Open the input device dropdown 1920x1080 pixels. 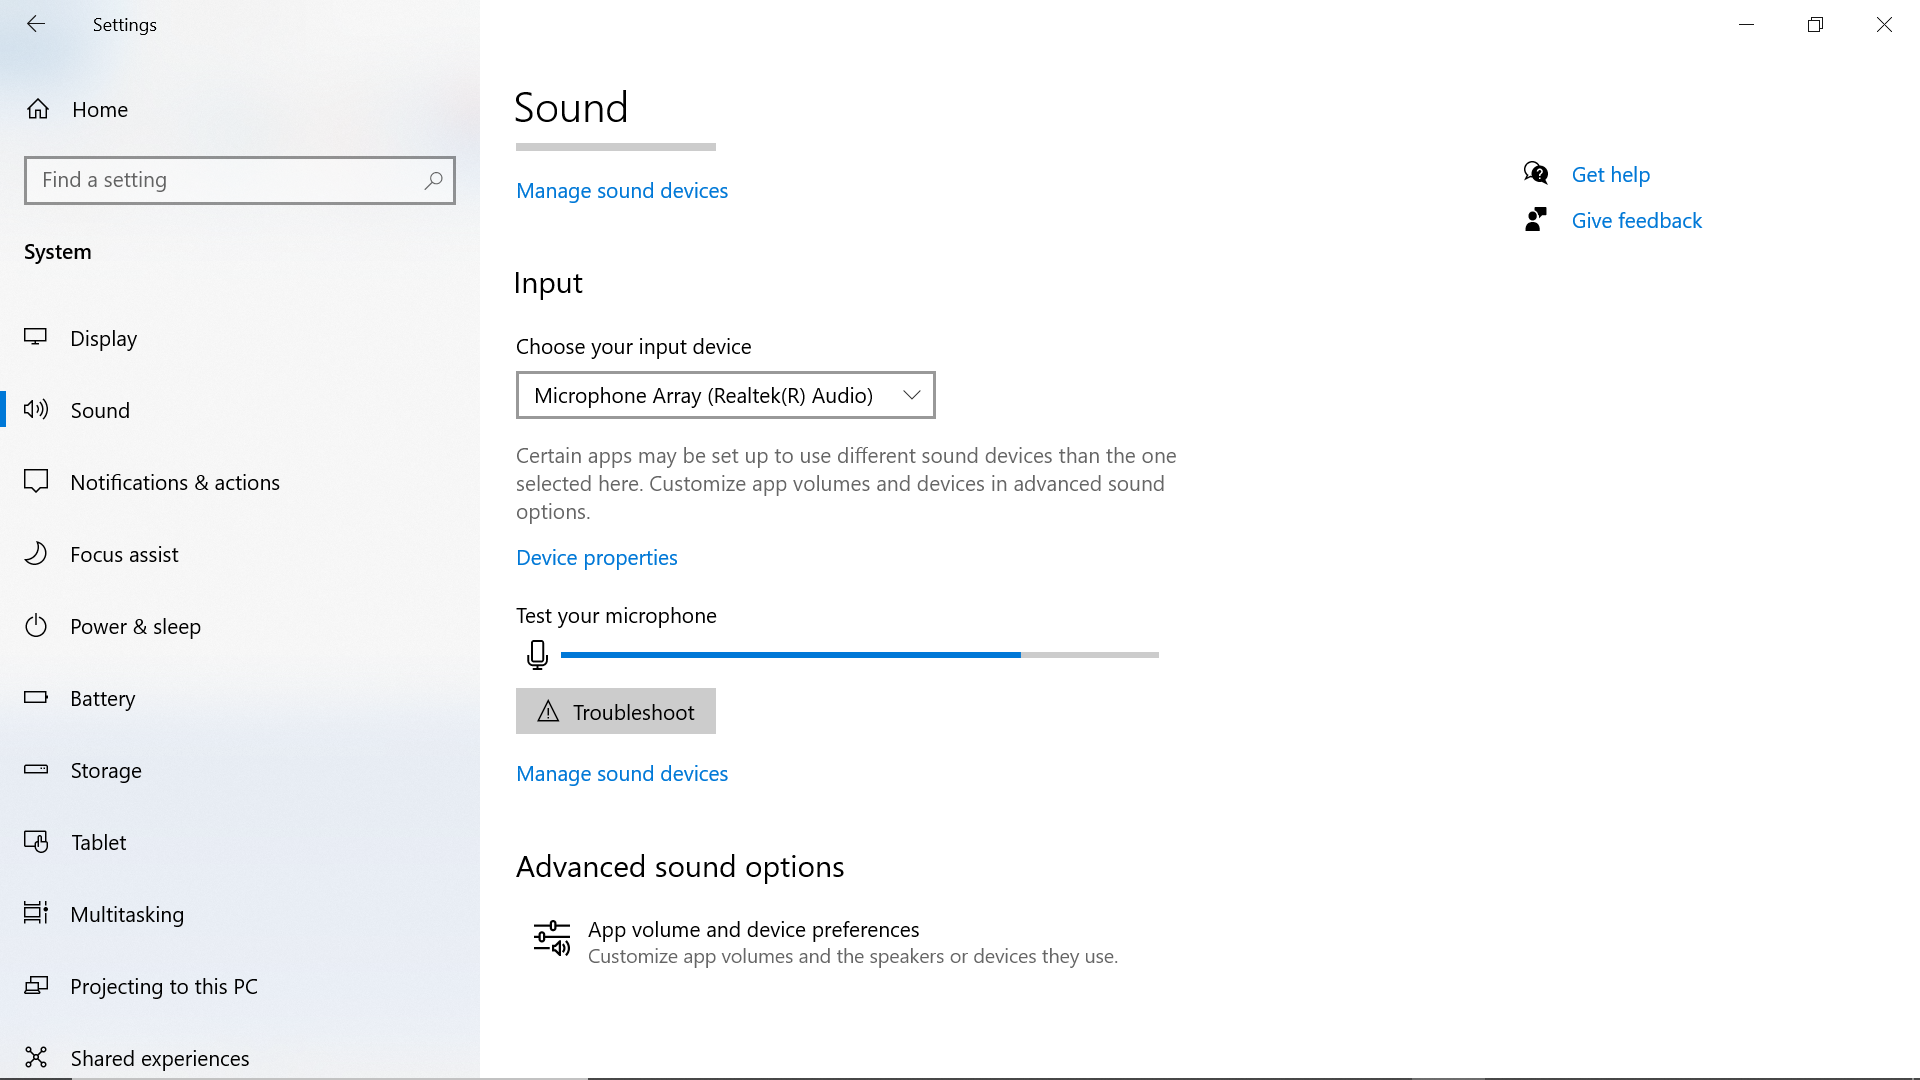(725, 395)
